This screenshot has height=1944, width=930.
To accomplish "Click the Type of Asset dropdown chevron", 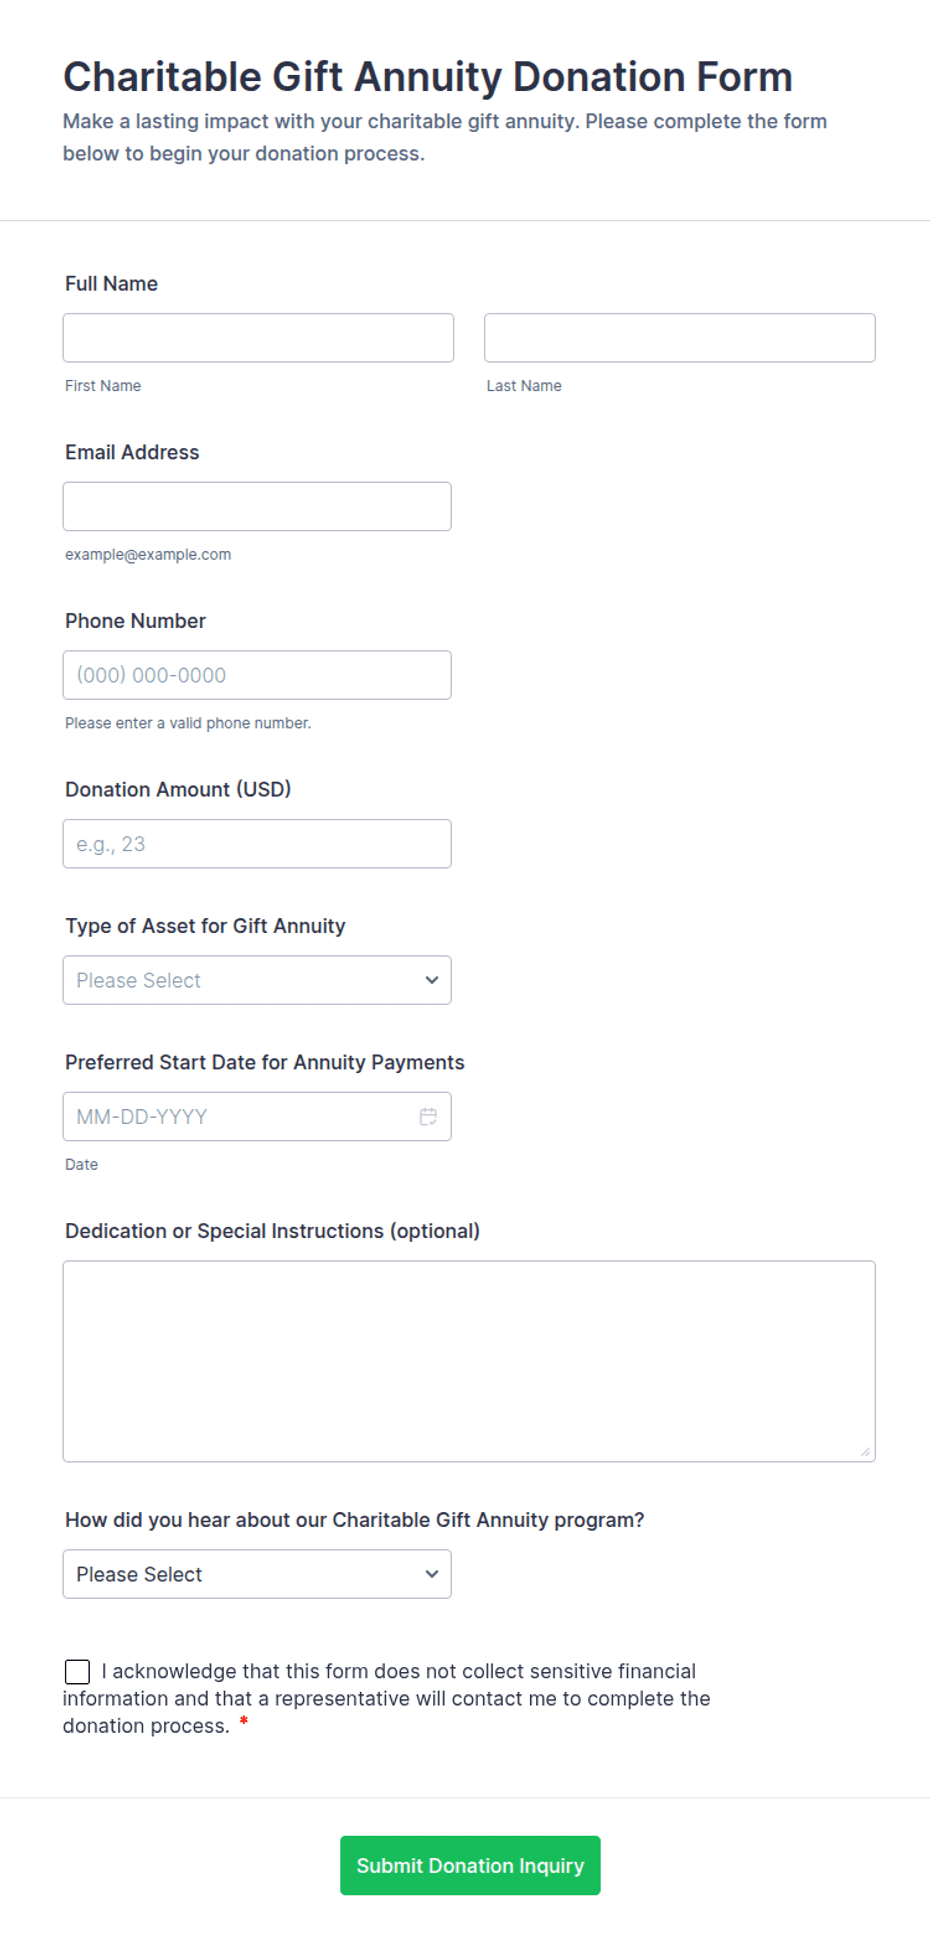I will click(x=431, y=980).
